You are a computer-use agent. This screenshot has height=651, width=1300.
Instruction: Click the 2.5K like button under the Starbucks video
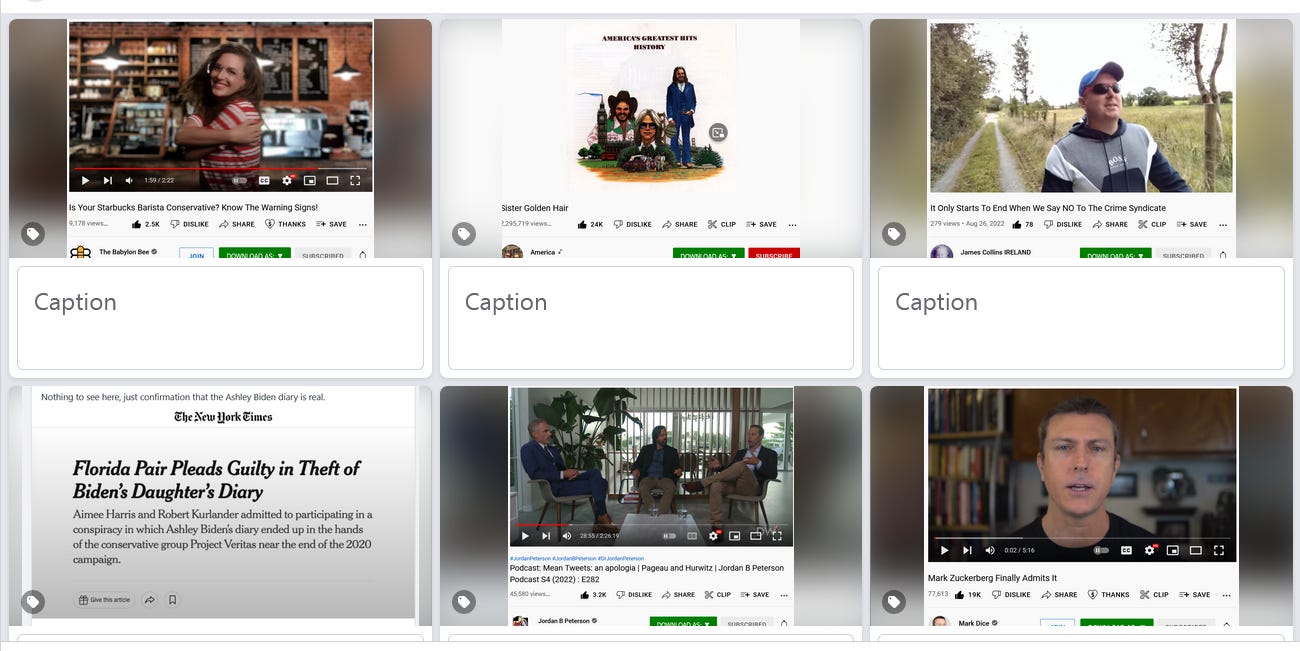coord(145,224)
